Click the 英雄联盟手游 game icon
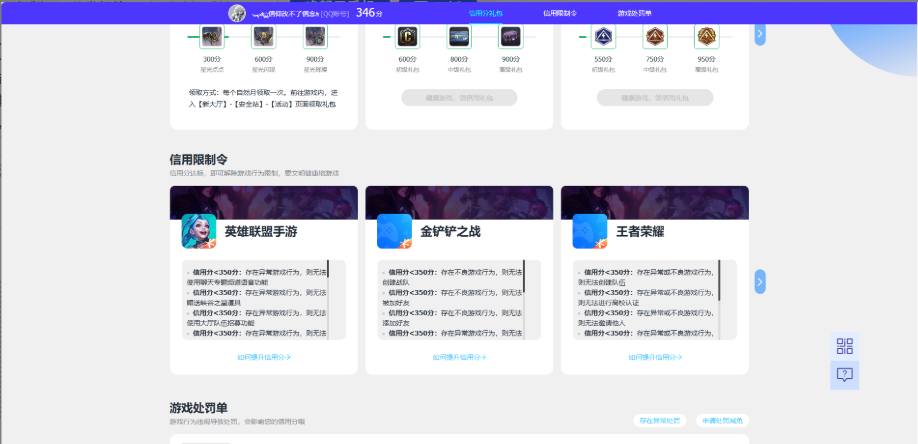 click(199, 231)
